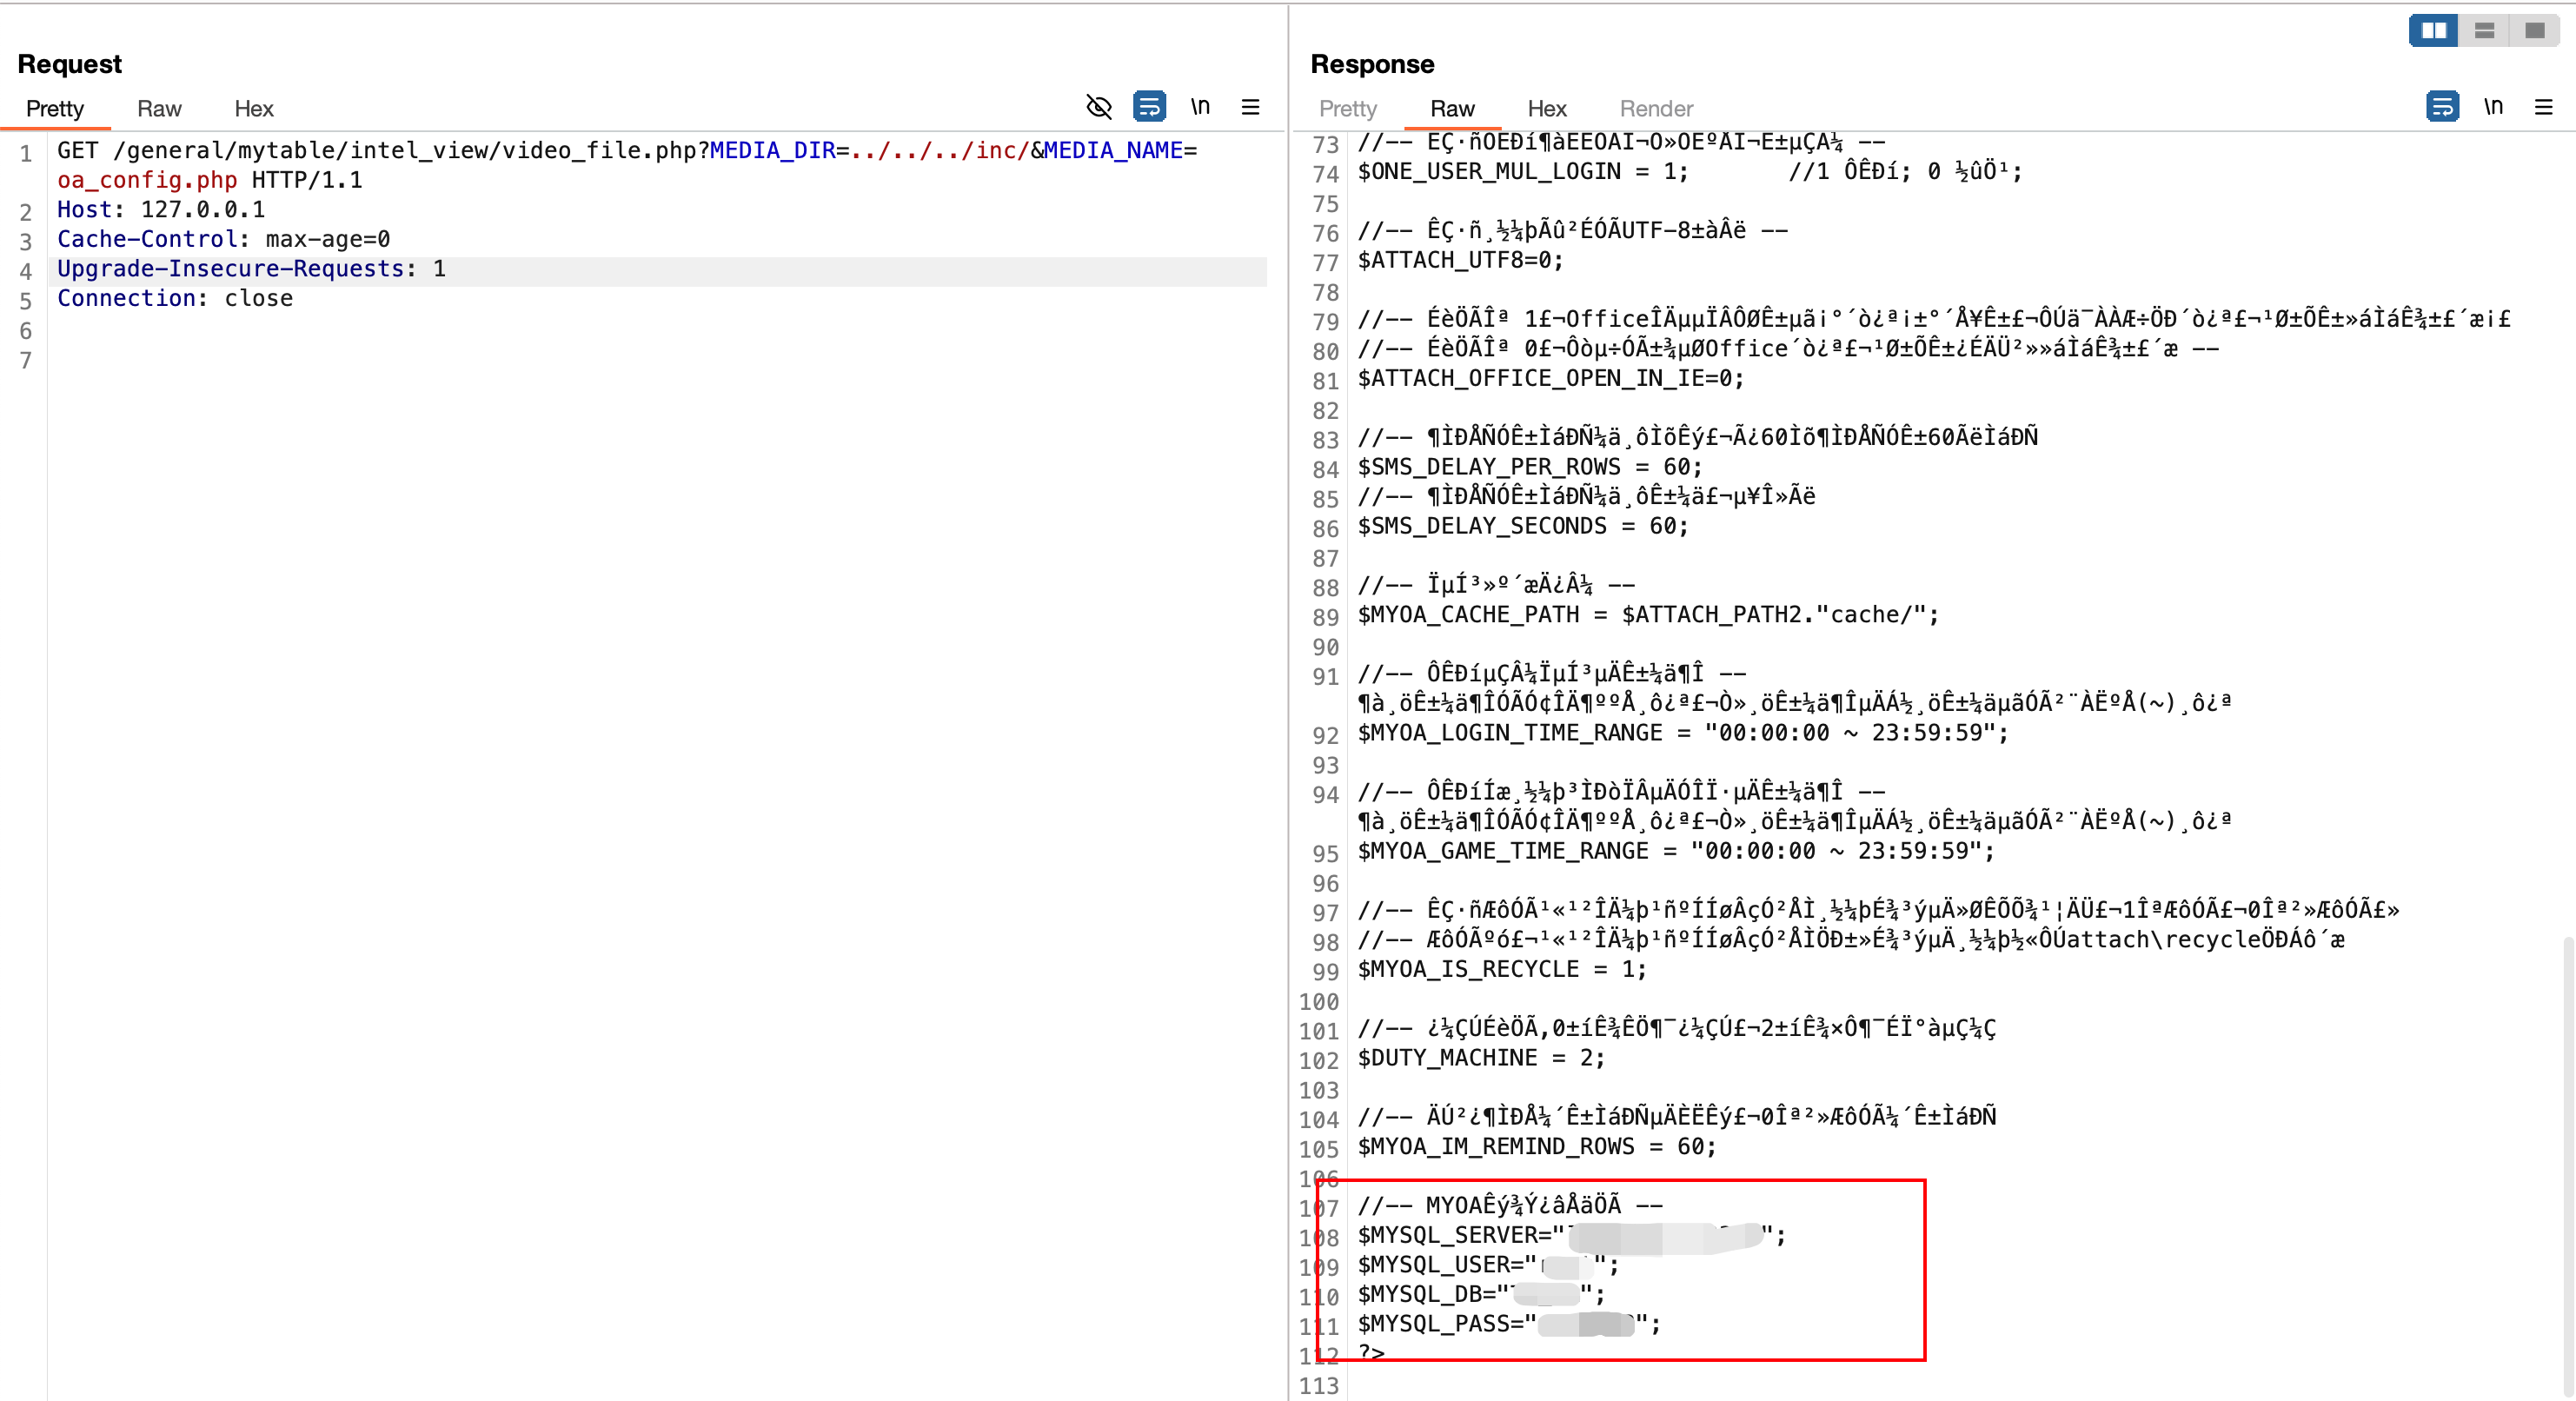Select side-by-side split layout icon
The height and width of the screenshot is (1401, 2576).
2433,30
